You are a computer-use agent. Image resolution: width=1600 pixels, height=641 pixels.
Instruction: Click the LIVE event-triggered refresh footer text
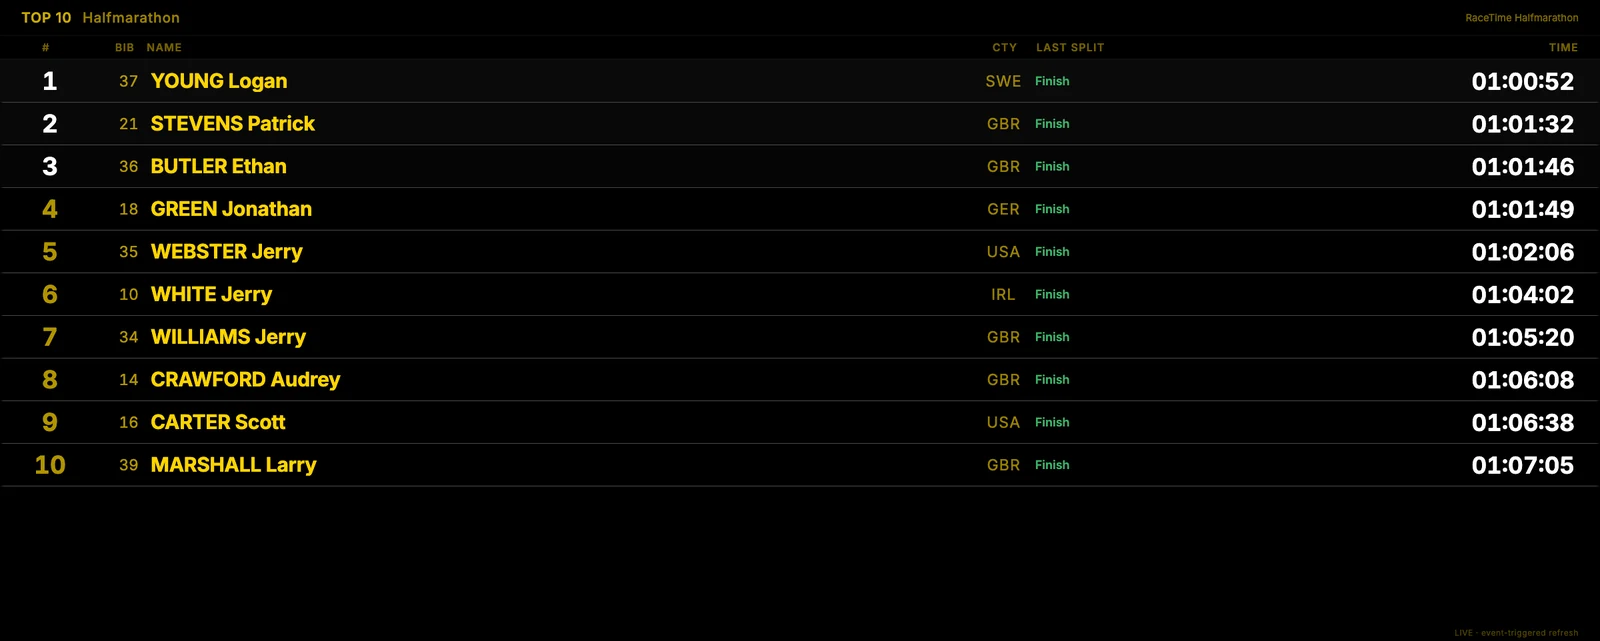tap(1516, 633)
